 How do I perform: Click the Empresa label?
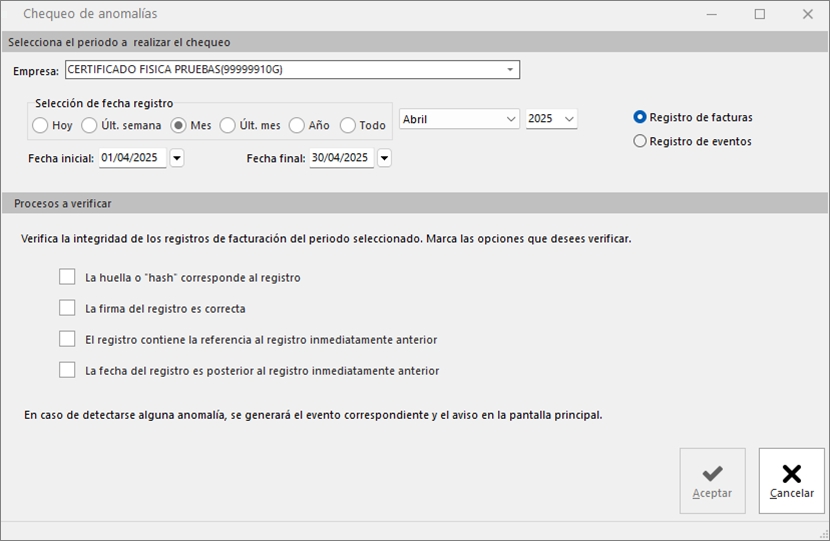36,71
